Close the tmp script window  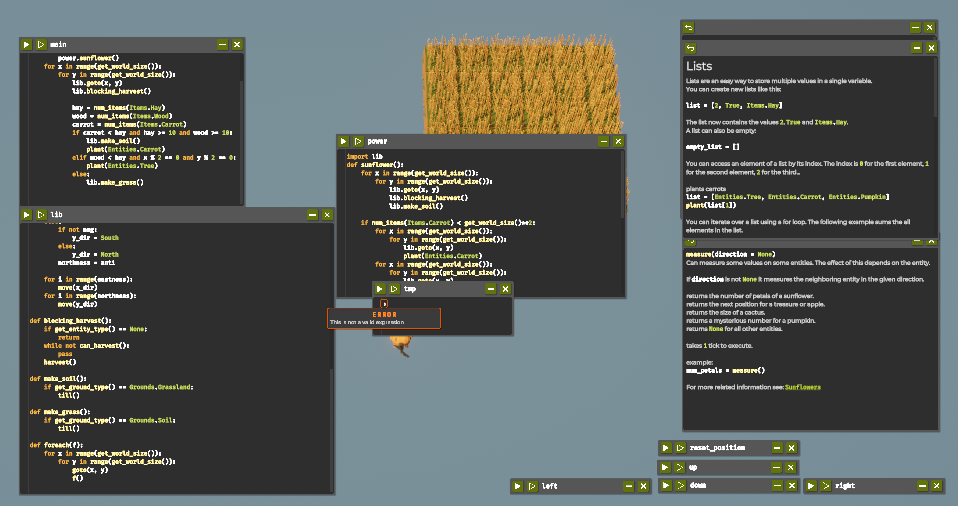(505, 289)
